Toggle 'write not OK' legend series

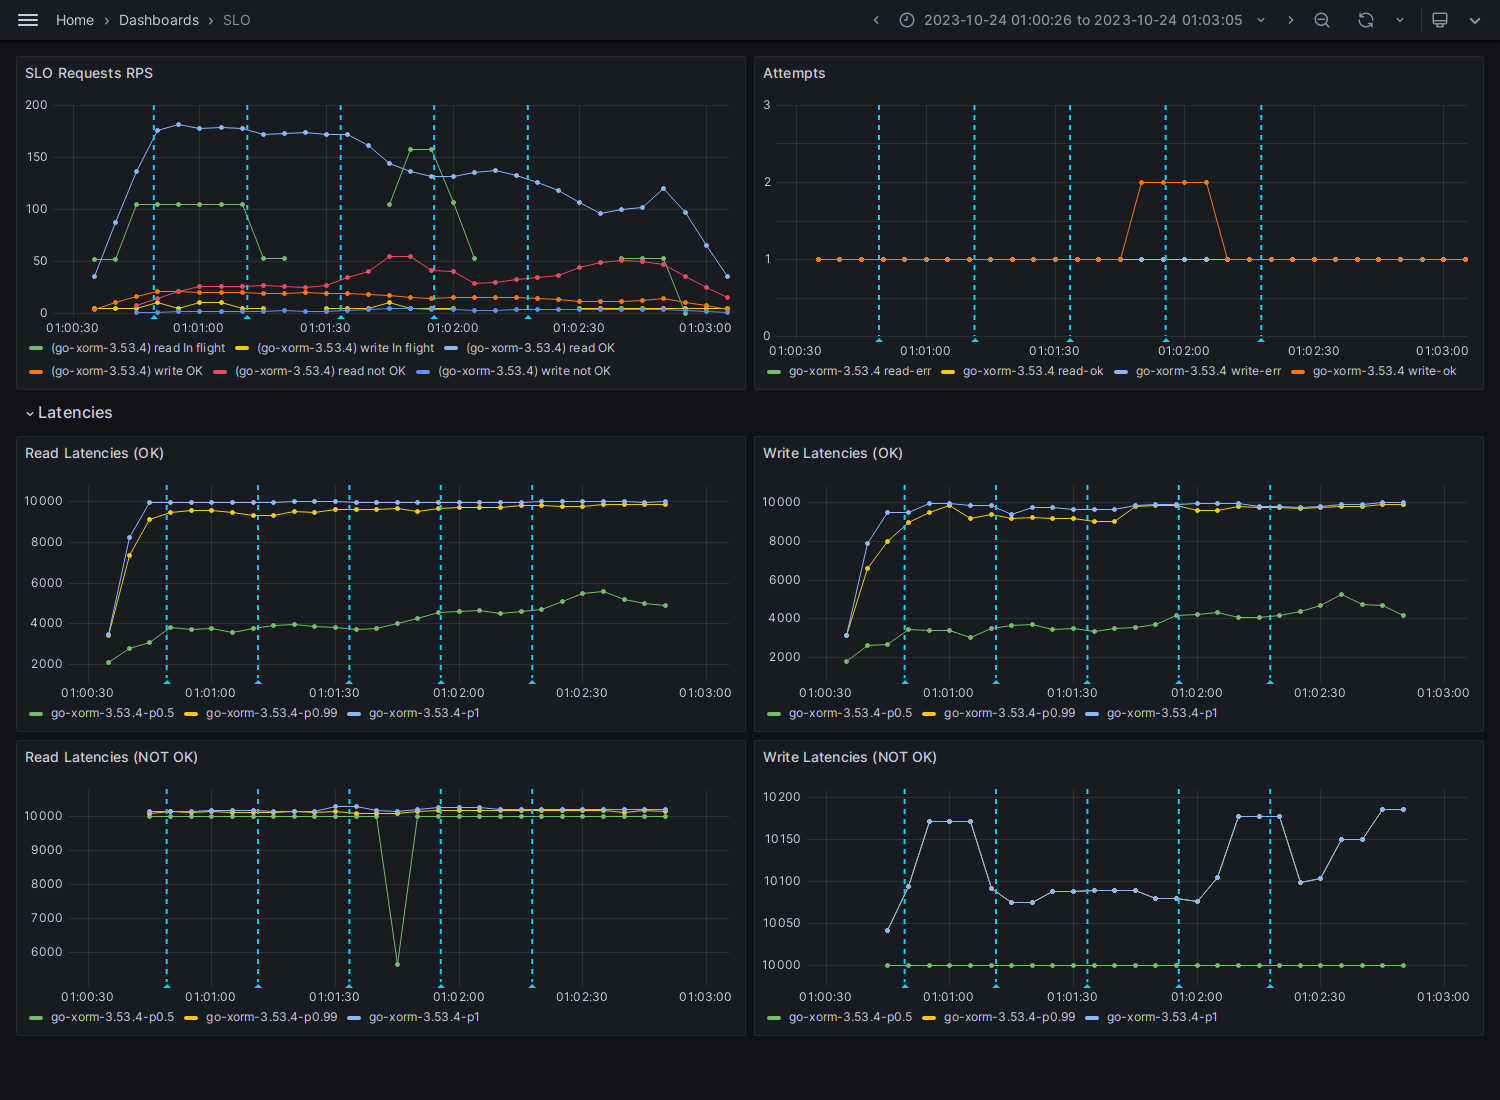(524, 371)
